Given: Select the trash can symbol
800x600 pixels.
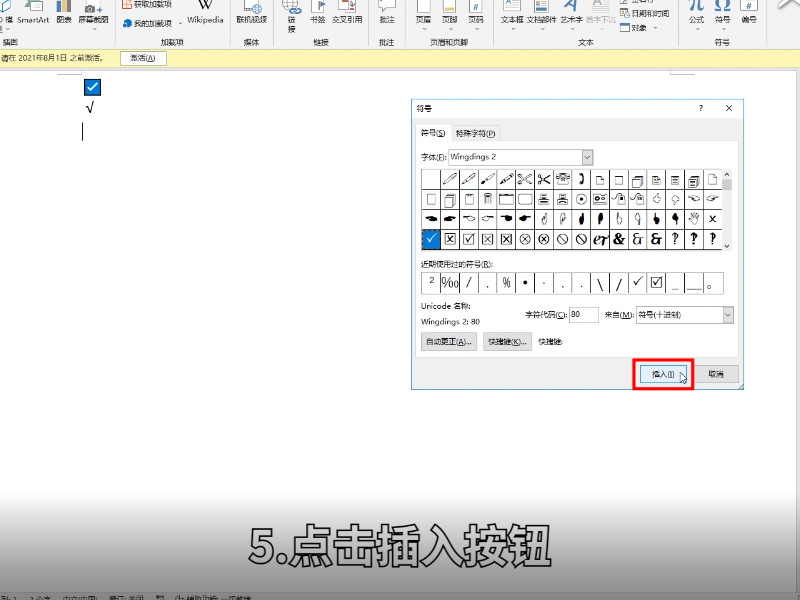Looking at the screenshot, I should point(488,199).
